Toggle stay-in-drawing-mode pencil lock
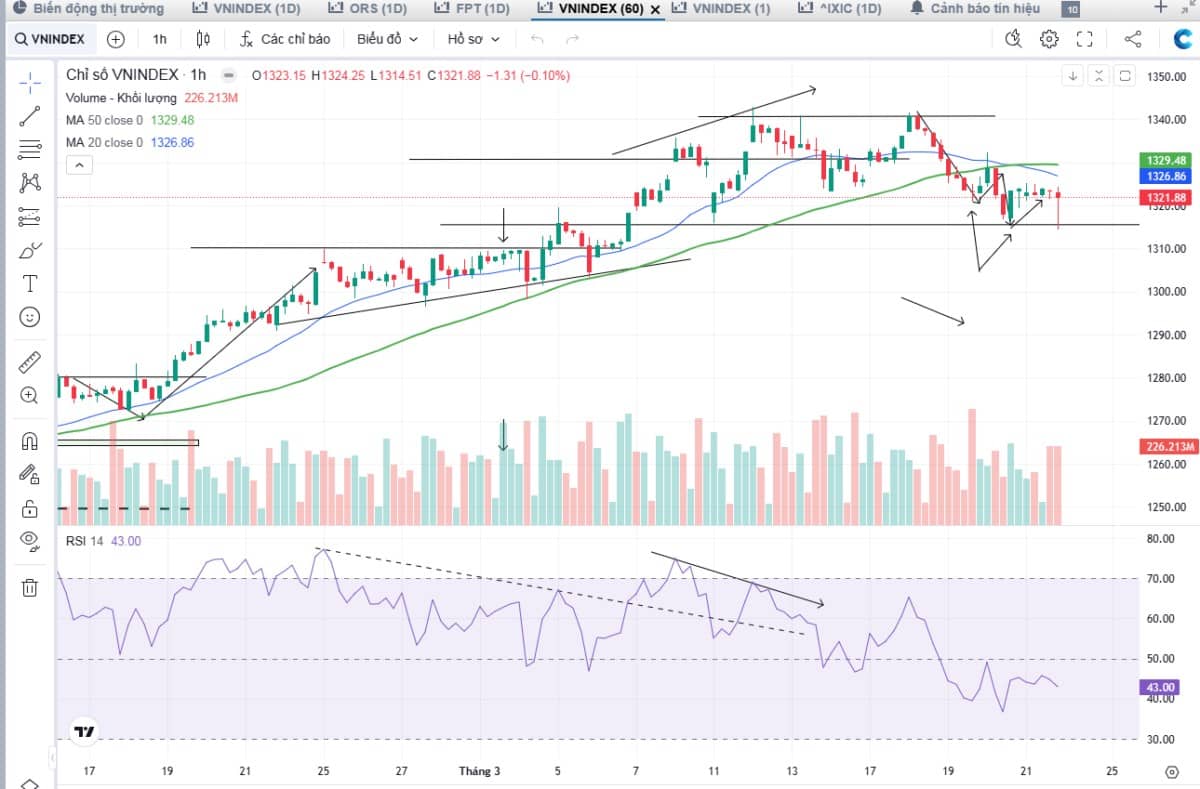Viewport: 1200px width, 789px height. pyautogui.click(x=30, y=474)
